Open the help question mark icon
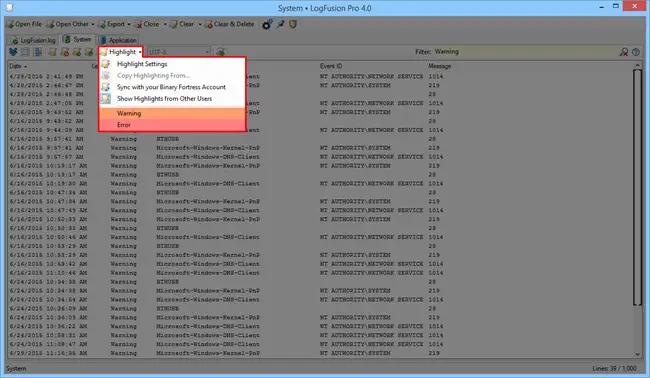 [636, 52]
